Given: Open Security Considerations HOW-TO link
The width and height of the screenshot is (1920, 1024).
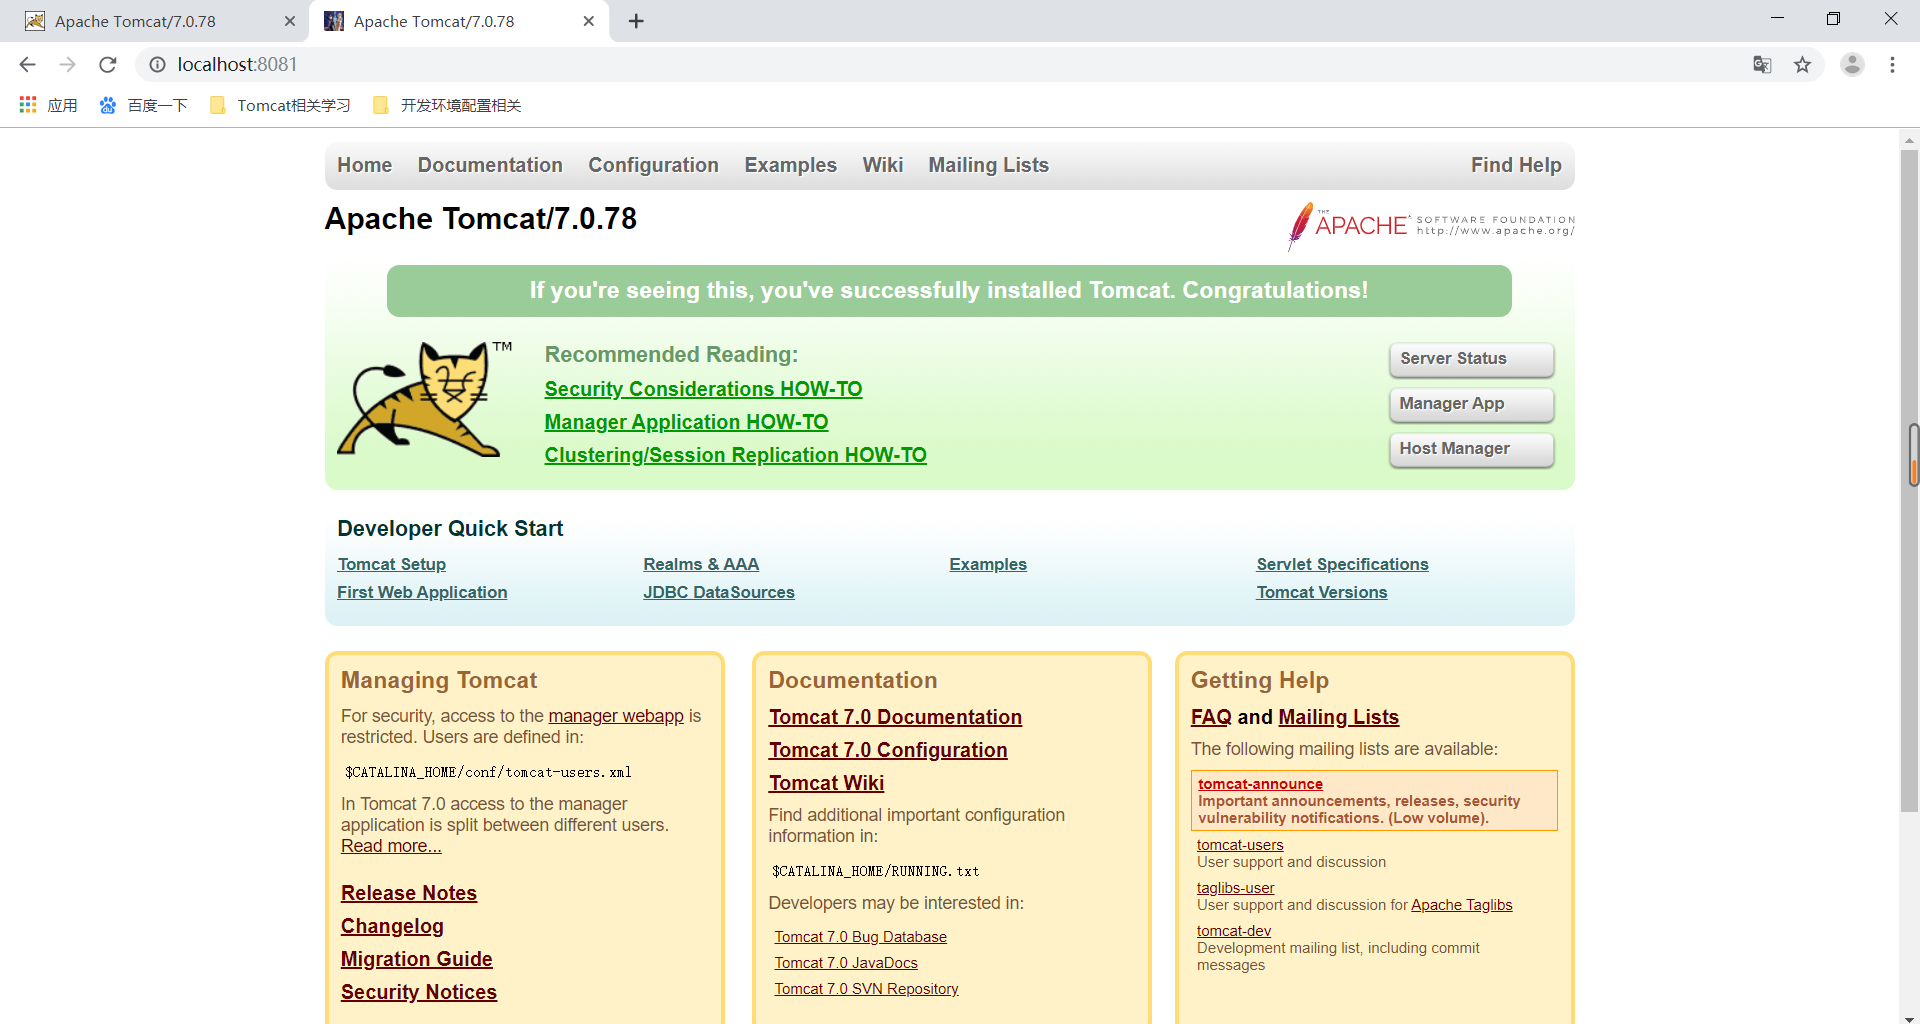Looking at the screenshot, I should tap(703, 389).
